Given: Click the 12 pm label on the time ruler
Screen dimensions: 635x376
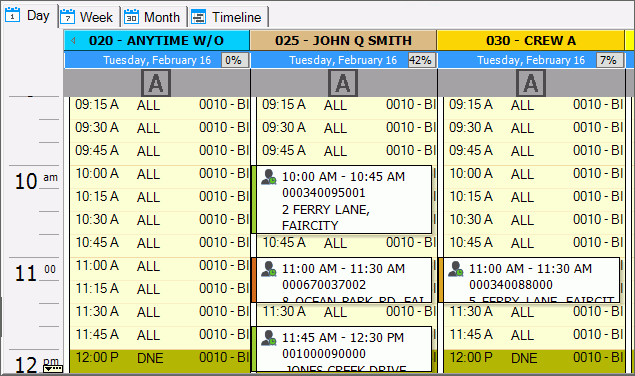Looking at the screenshot, I should coord(36,364).
